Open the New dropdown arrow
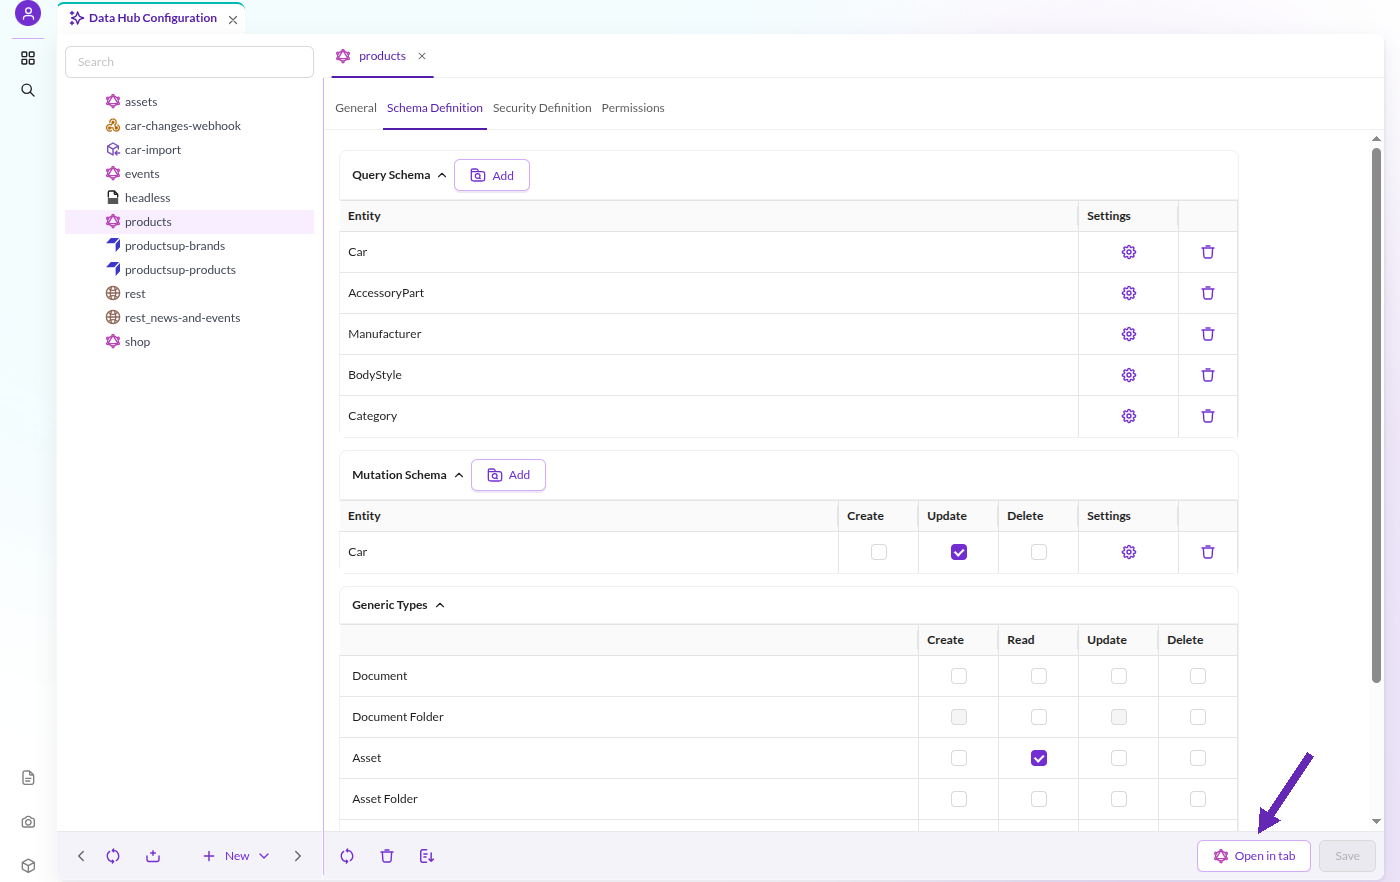The width and height of the screenshot is (1400, 882). [x=264, y=856]
